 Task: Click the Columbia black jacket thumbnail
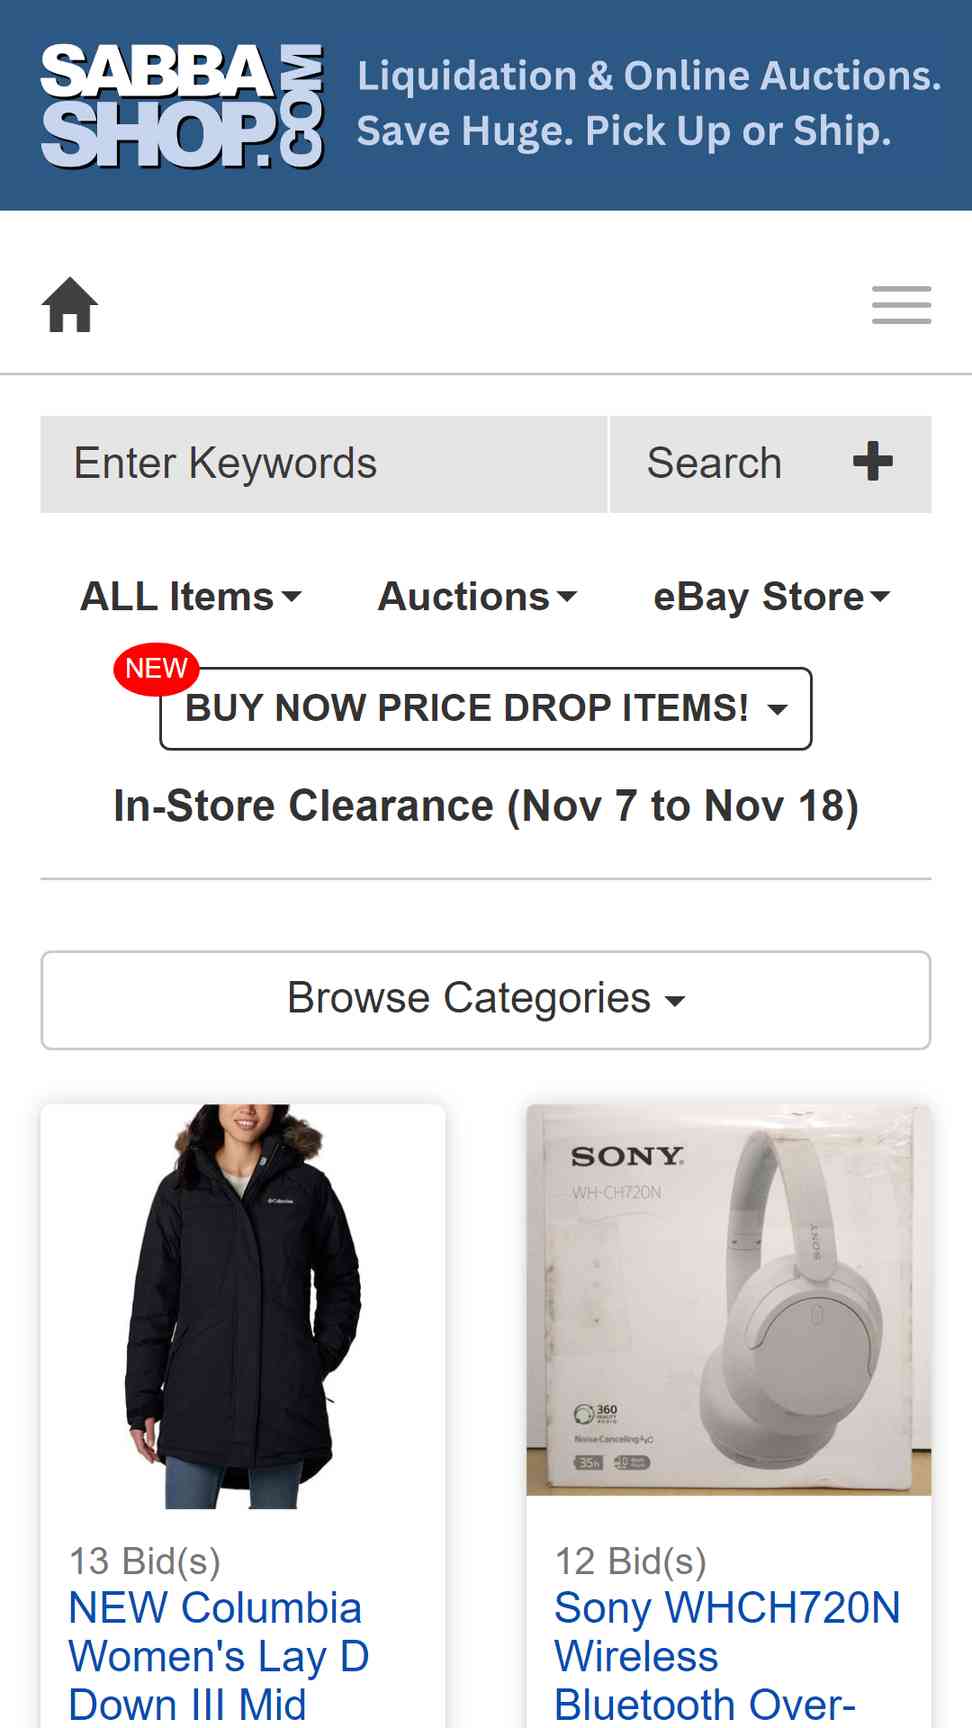(x=243, y=1306)
